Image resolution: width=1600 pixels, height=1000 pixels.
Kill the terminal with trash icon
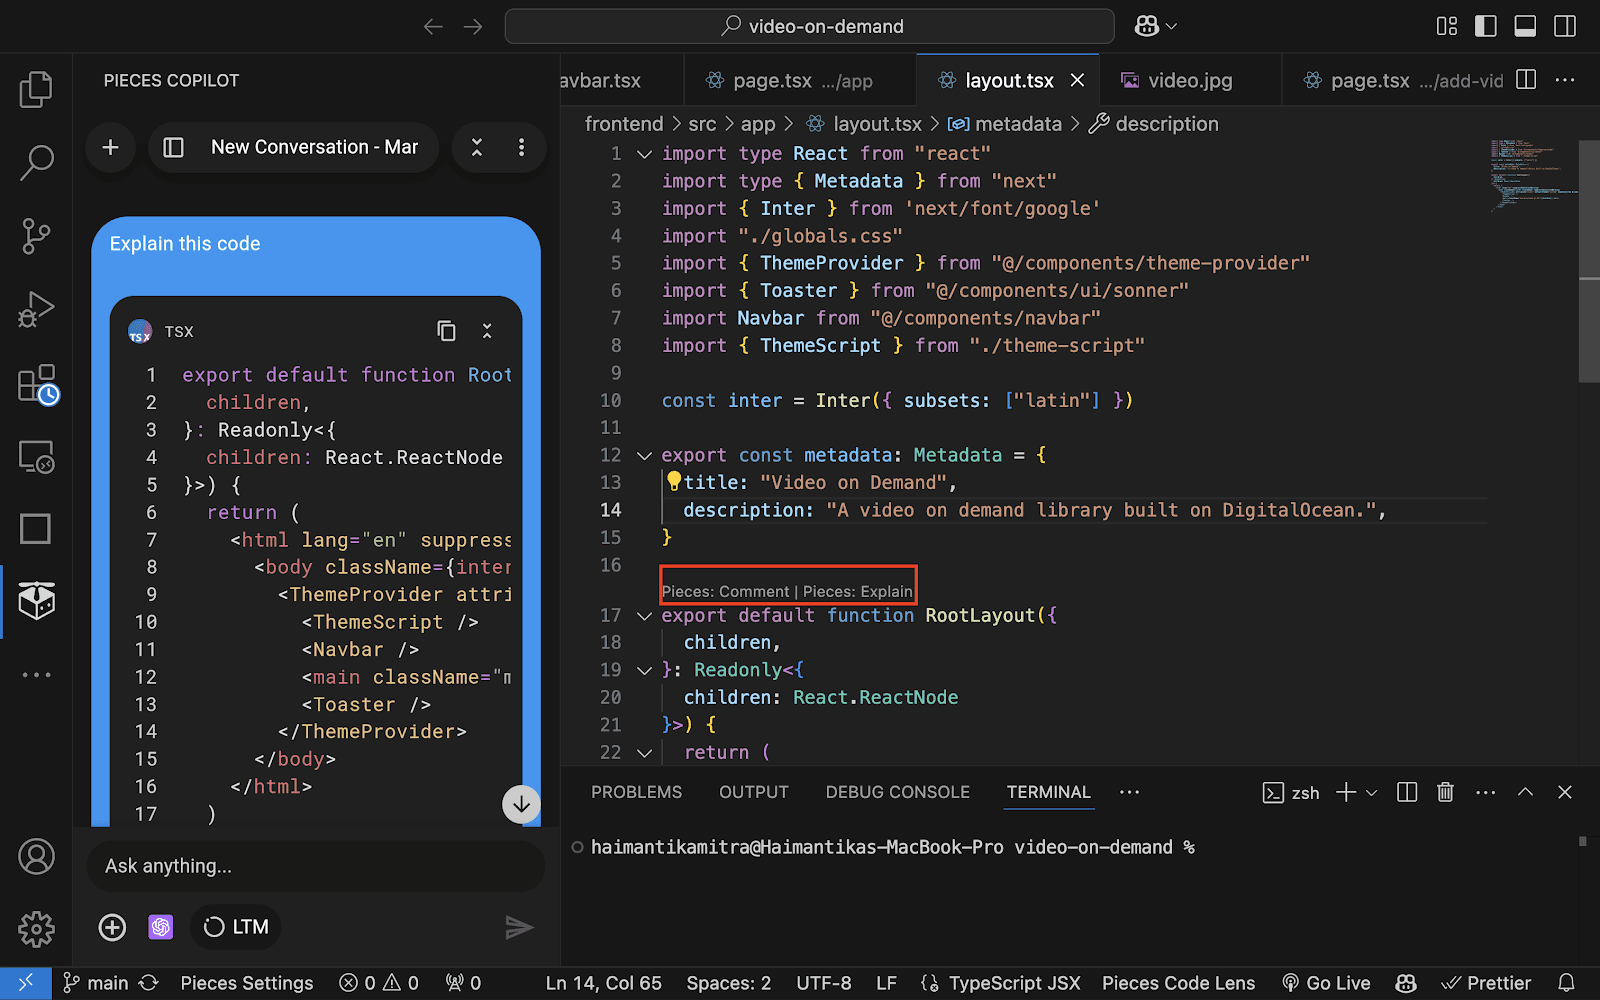point(1445,793)
